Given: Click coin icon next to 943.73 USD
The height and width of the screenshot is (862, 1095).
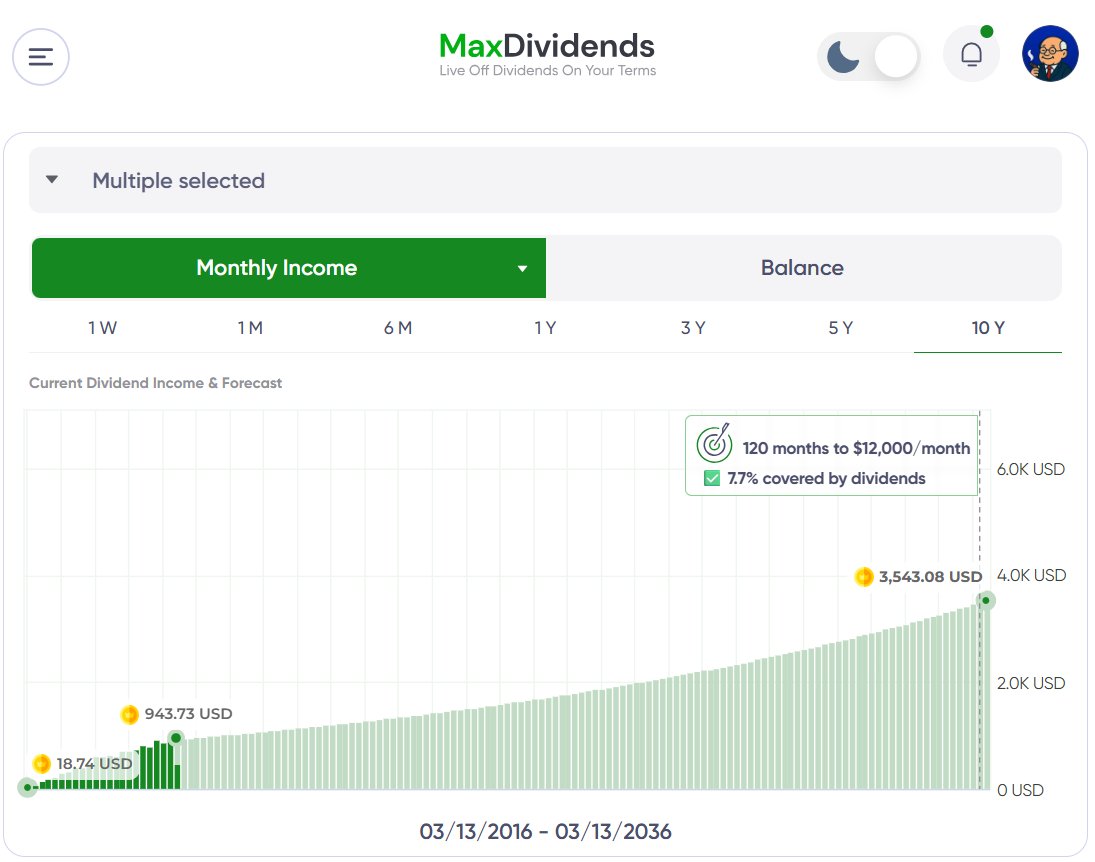Looking at the screenshot, I should (x=129, y=715).
